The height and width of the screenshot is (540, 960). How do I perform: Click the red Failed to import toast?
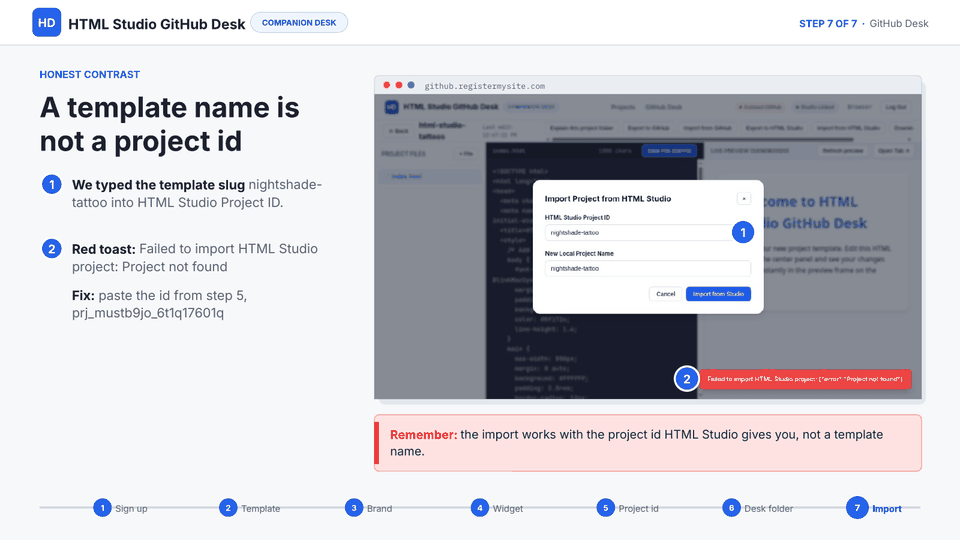[805, 379]
